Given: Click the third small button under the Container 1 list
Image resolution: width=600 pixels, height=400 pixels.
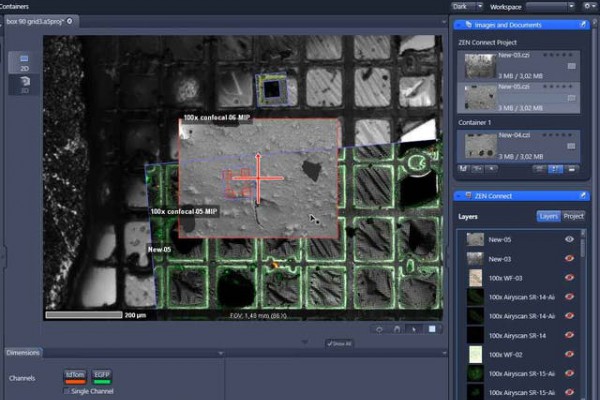Looking at the screenshot, I should [492, 169].
